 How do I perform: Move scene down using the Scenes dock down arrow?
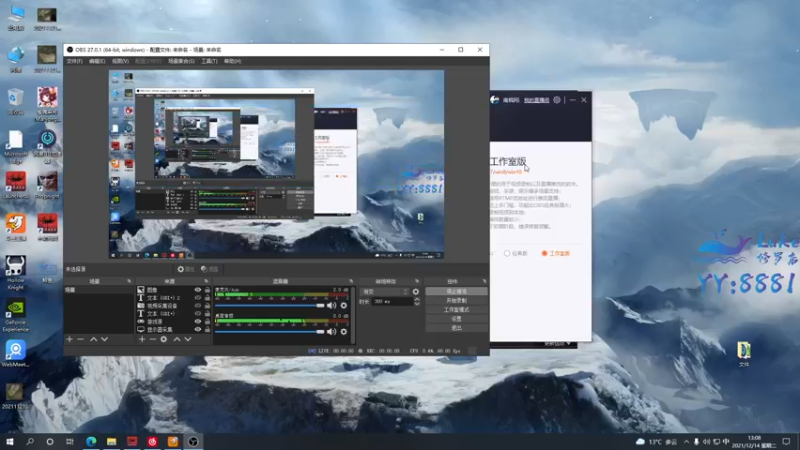(x=105, y=339)
